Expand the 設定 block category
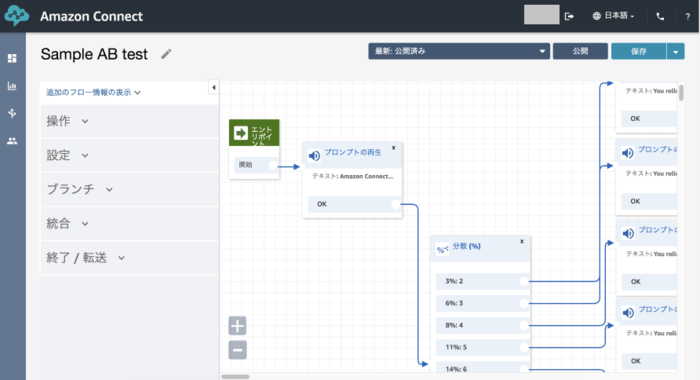Image resolution: width=700 pixels, height=380 pixels. coord(129,155)
